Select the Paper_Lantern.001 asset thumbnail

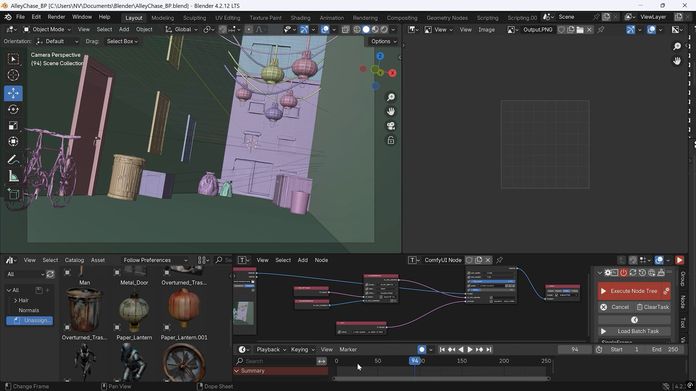click(184, 311)
